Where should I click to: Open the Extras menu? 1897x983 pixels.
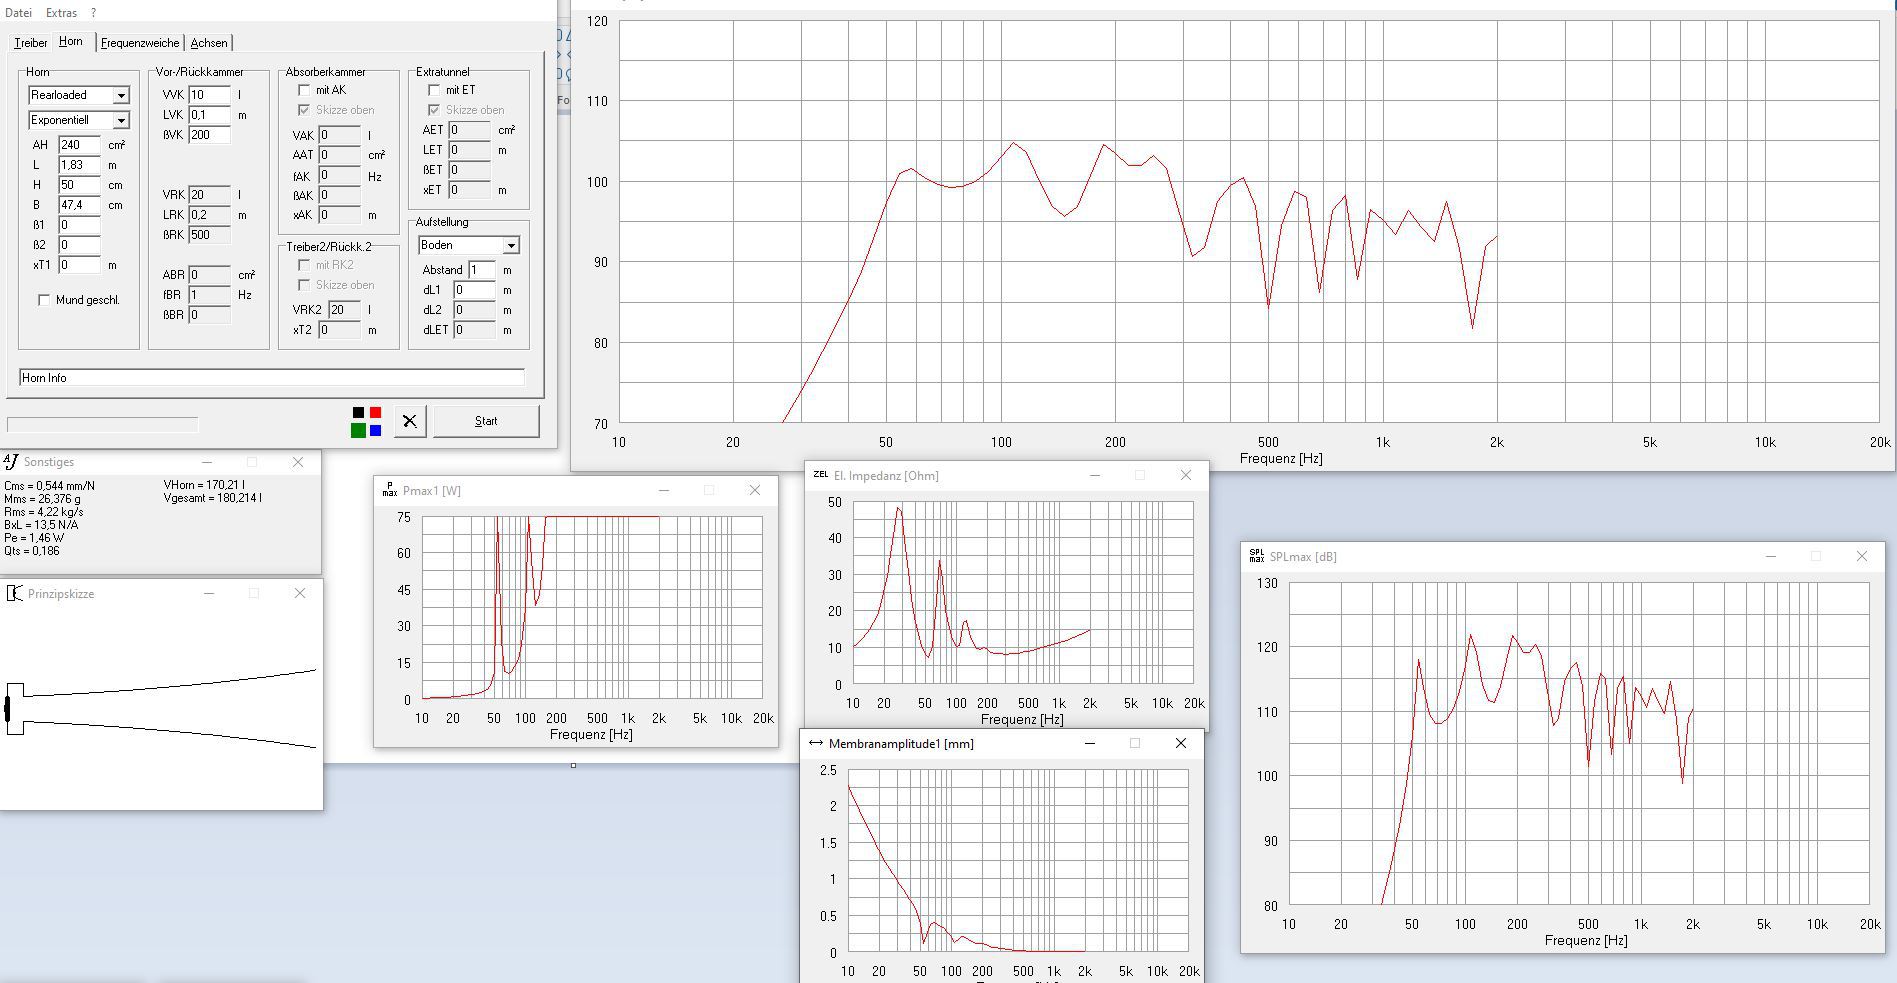pyautogui.click(x=61, y=13)
